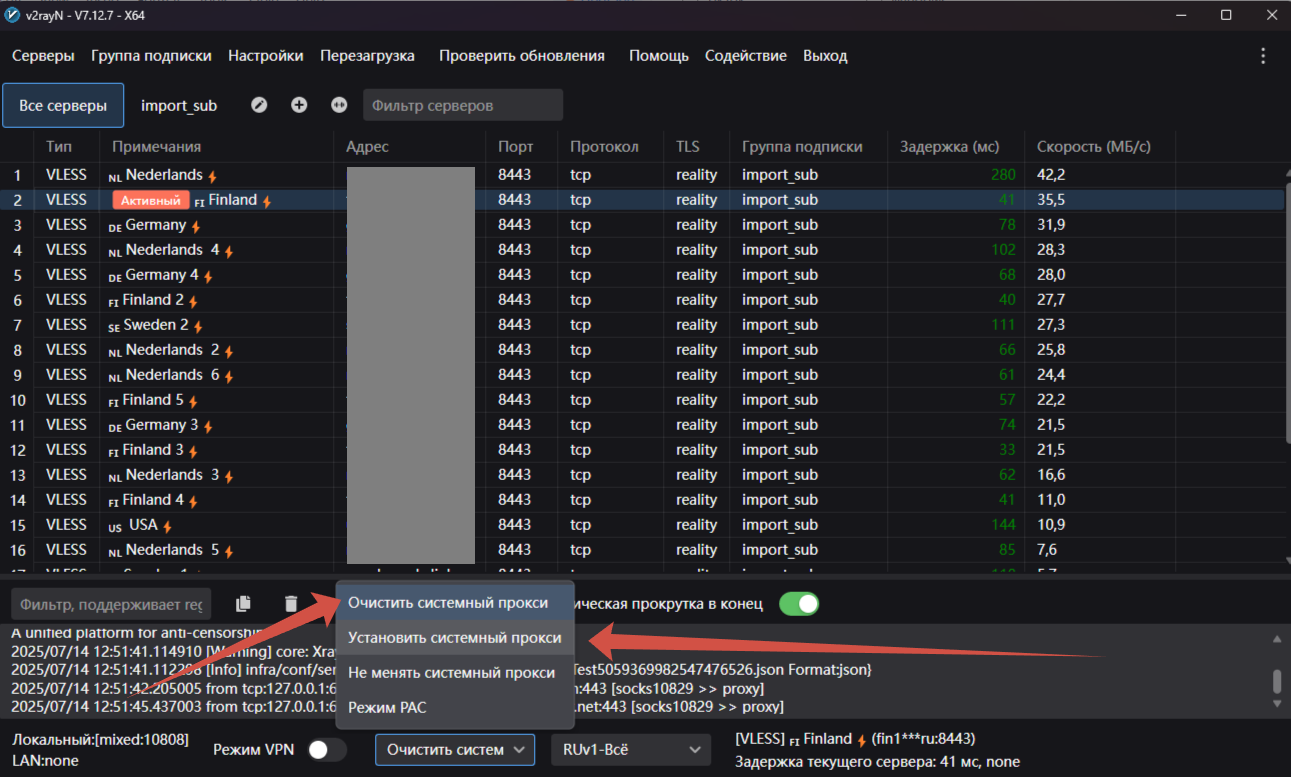Select the Finland 3 server row

coord(642,450)
